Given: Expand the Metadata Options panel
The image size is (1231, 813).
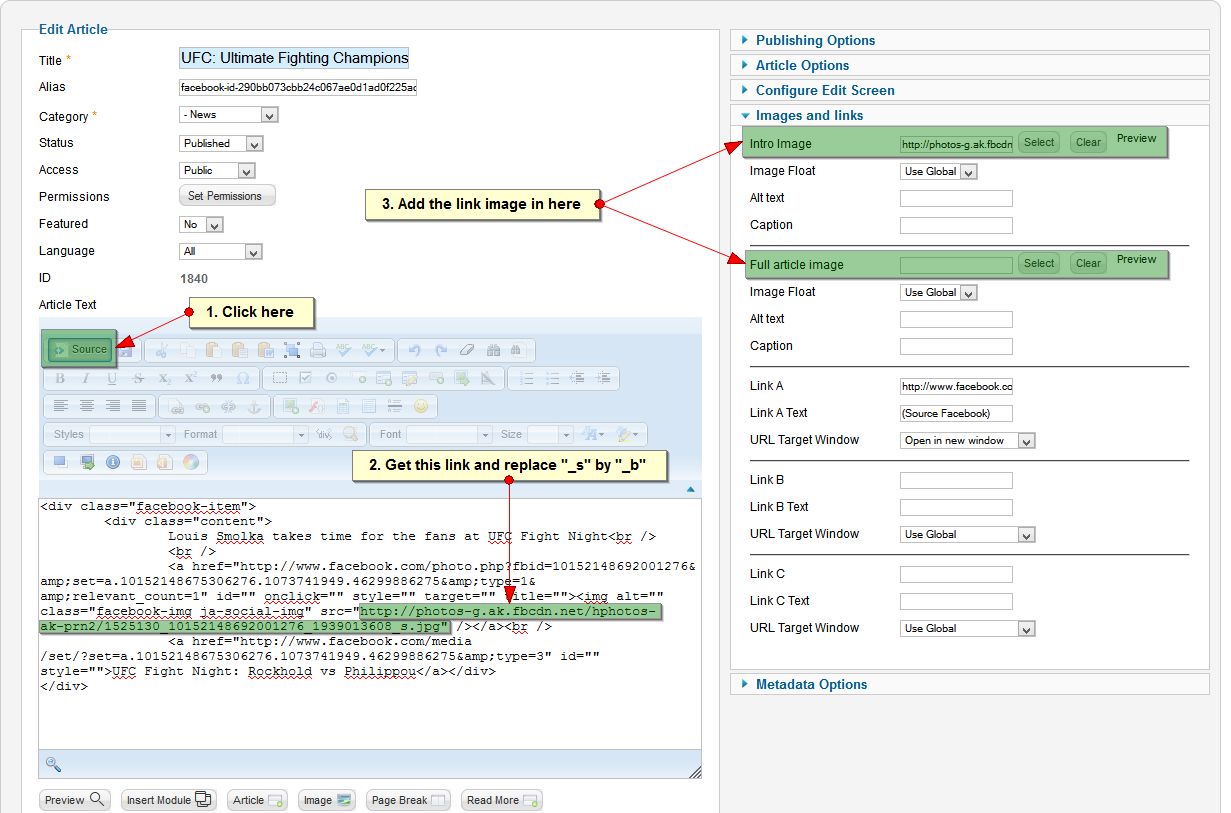Looking at the screenshot, I should (x=811, y=684).
